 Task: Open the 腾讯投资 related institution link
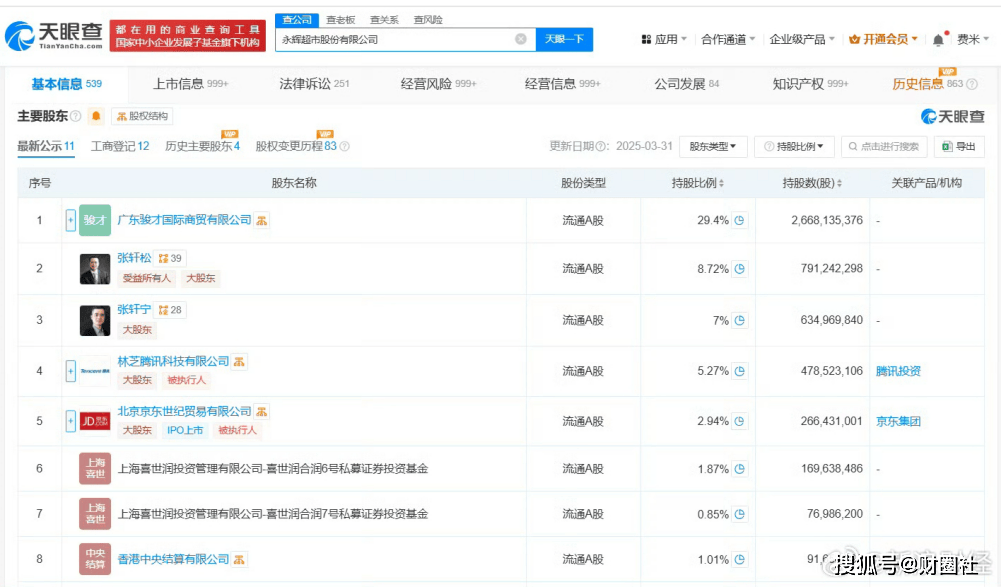pyautogui.click(x=898, y=371)
